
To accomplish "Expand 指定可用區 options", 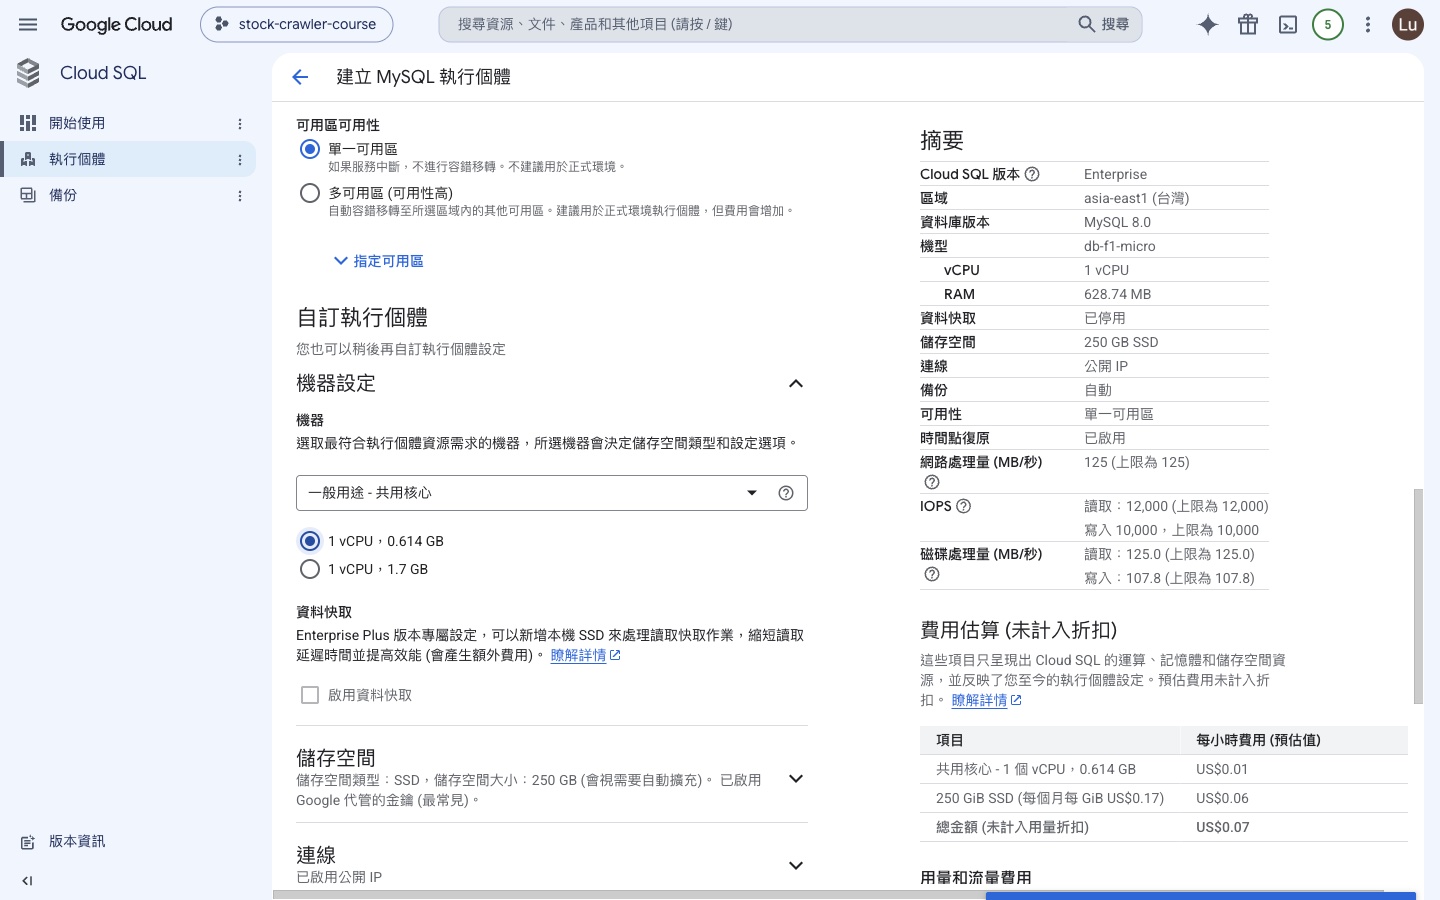I will [x=378, y=261].
